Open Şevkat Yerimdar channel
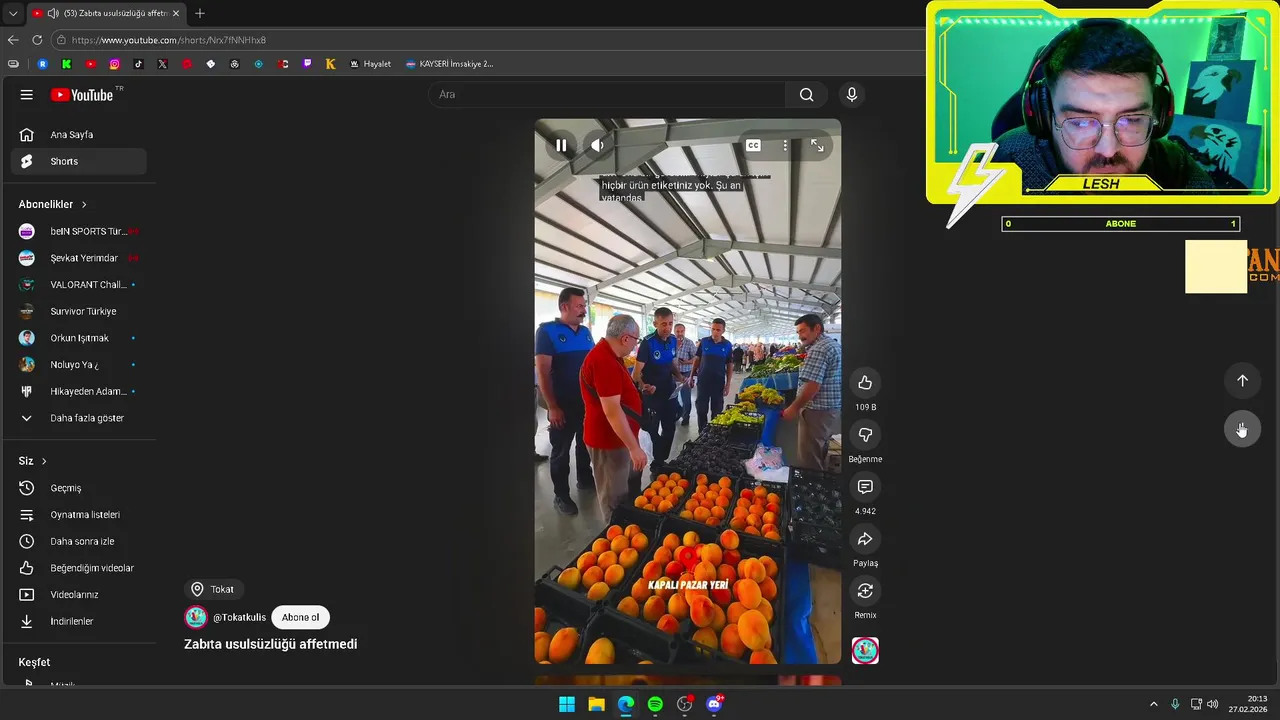 80,258
